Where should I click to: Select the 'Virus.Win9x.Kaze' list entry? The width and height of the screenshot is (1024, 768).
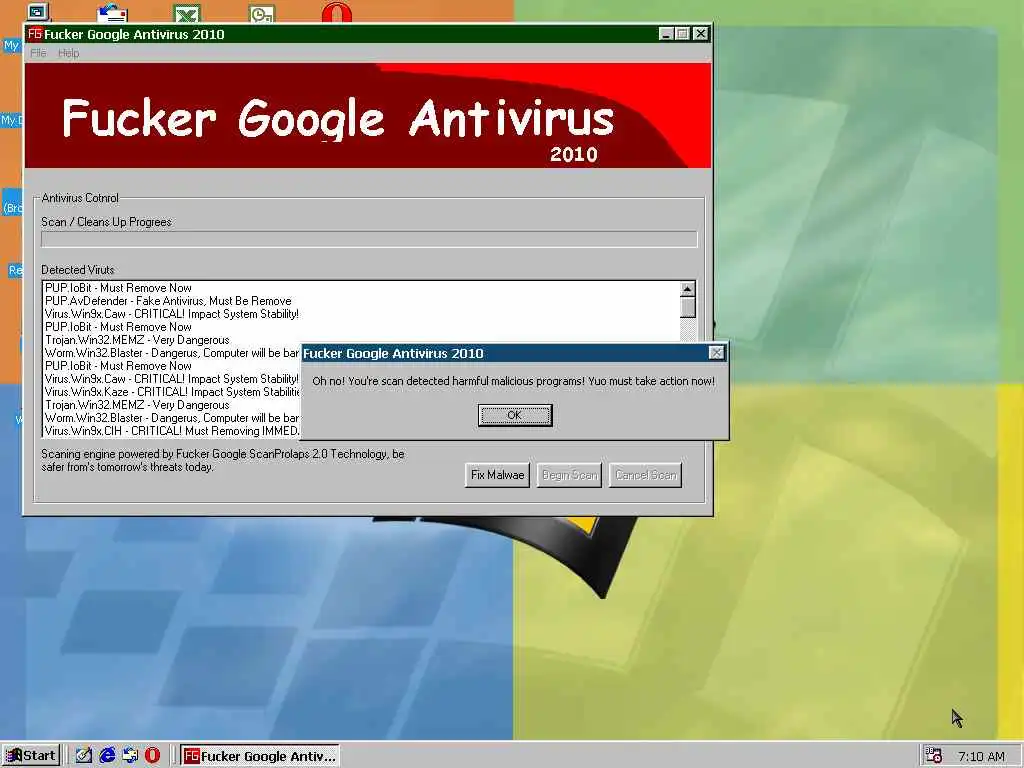(x=172, y=392)
